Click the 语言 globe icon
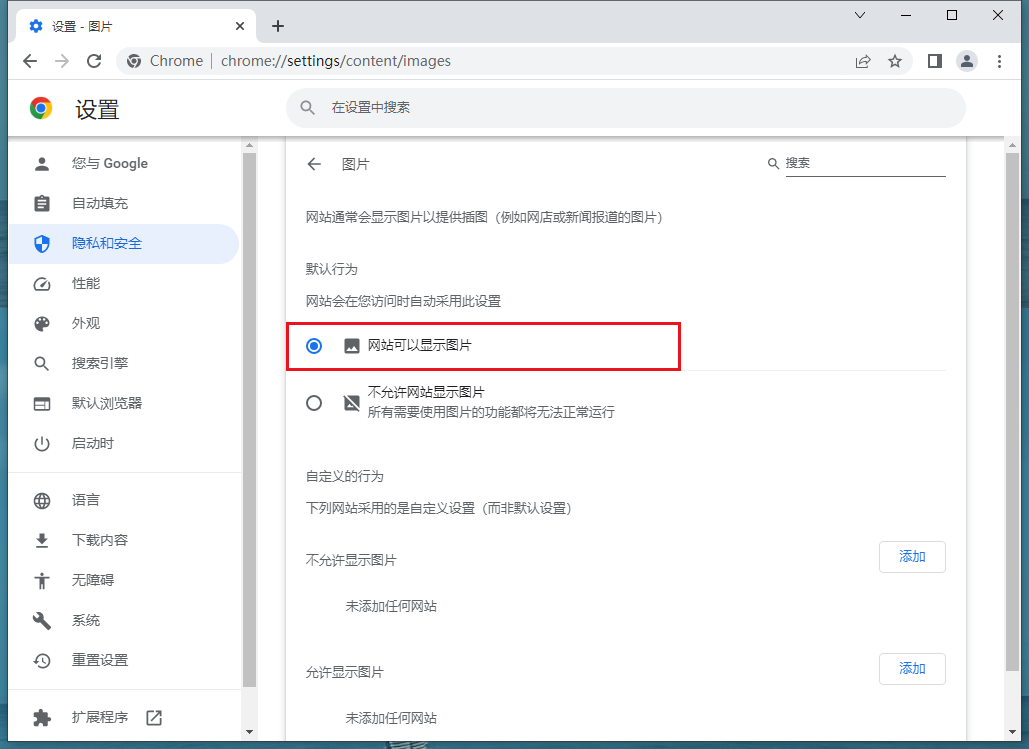 tap(42, 501)
